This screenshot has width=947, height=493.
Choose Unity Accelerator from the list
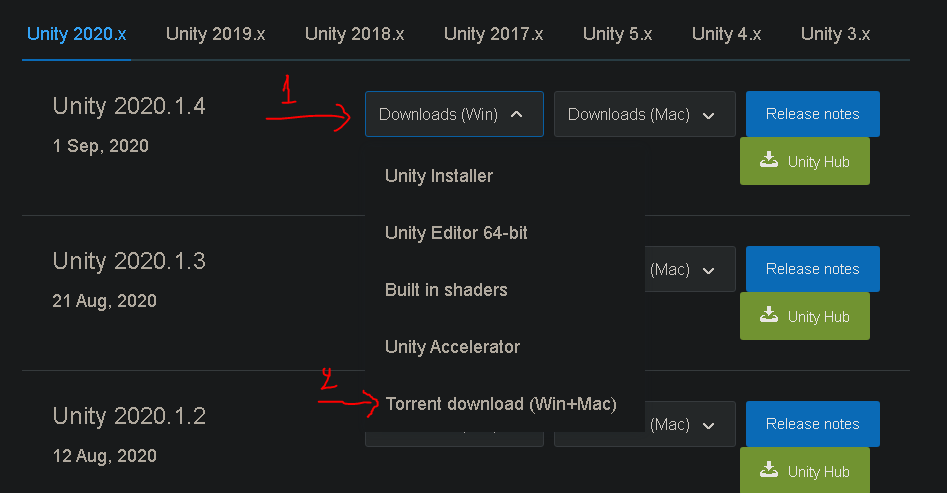click(452, 347)
